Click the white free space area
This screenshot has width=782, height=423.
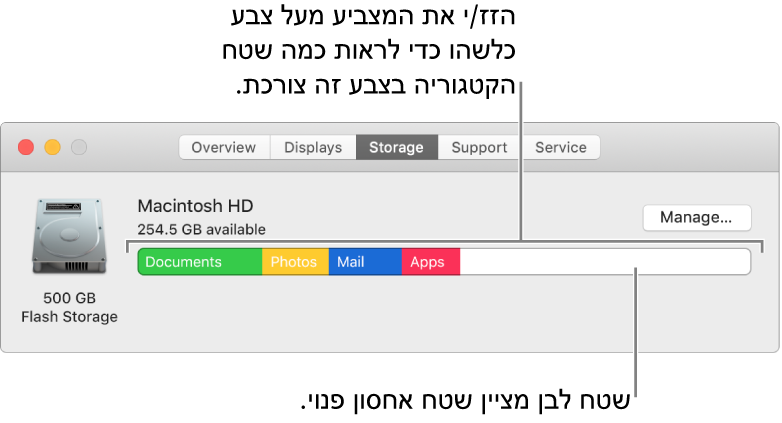pyautogui.click(x=605, y=262)
